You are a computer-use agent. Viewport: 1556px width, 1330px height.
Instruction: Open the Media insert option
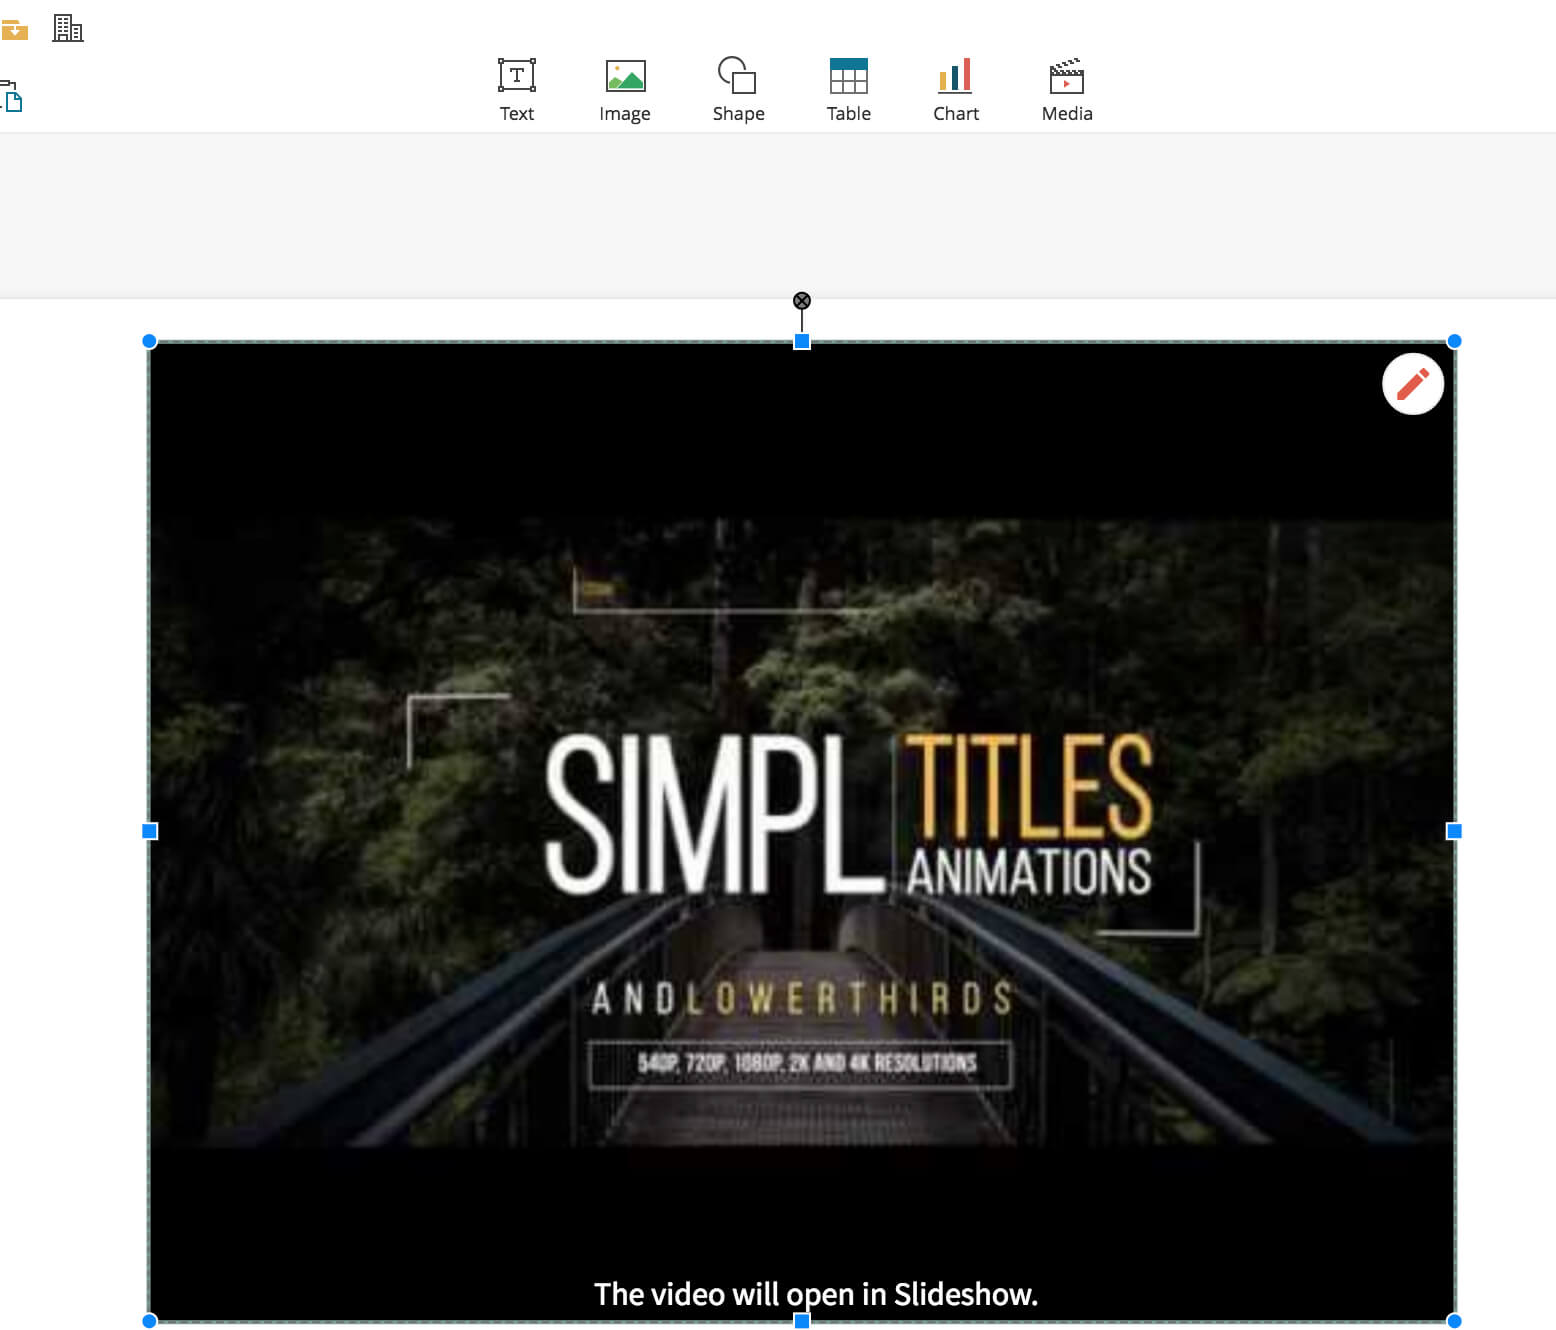1067,90
